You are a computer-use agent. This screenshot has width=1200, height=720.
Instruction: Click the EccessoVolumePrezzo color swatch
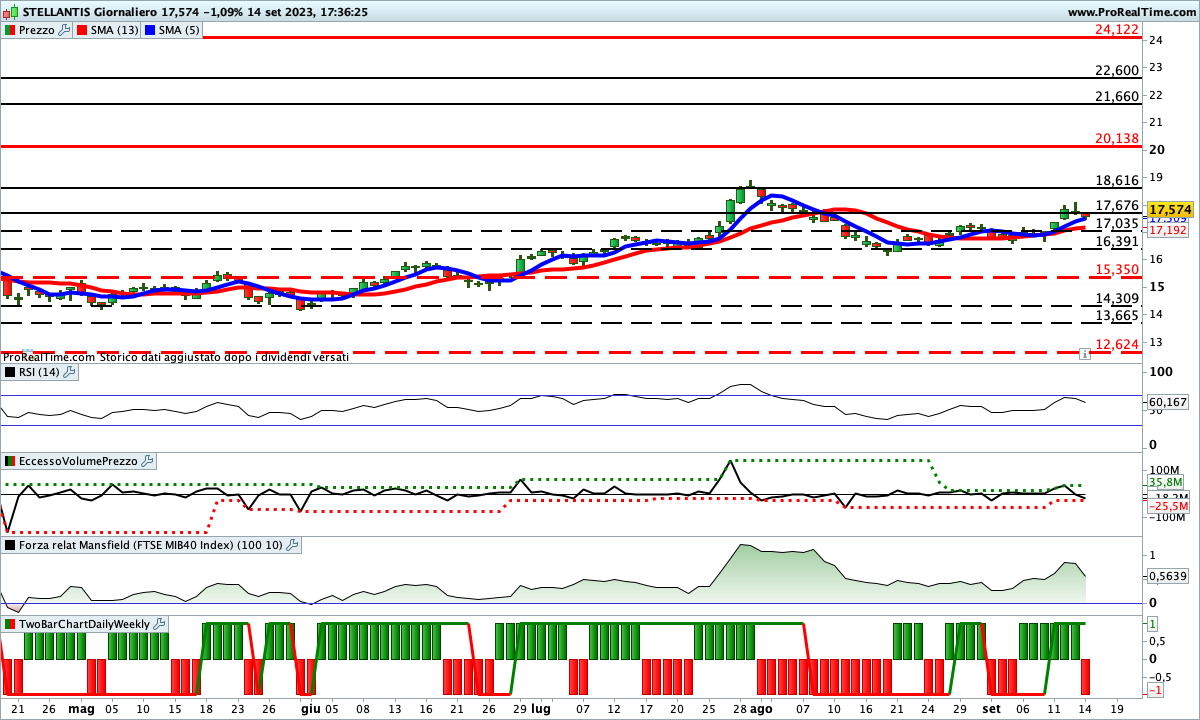coord(10,461)
